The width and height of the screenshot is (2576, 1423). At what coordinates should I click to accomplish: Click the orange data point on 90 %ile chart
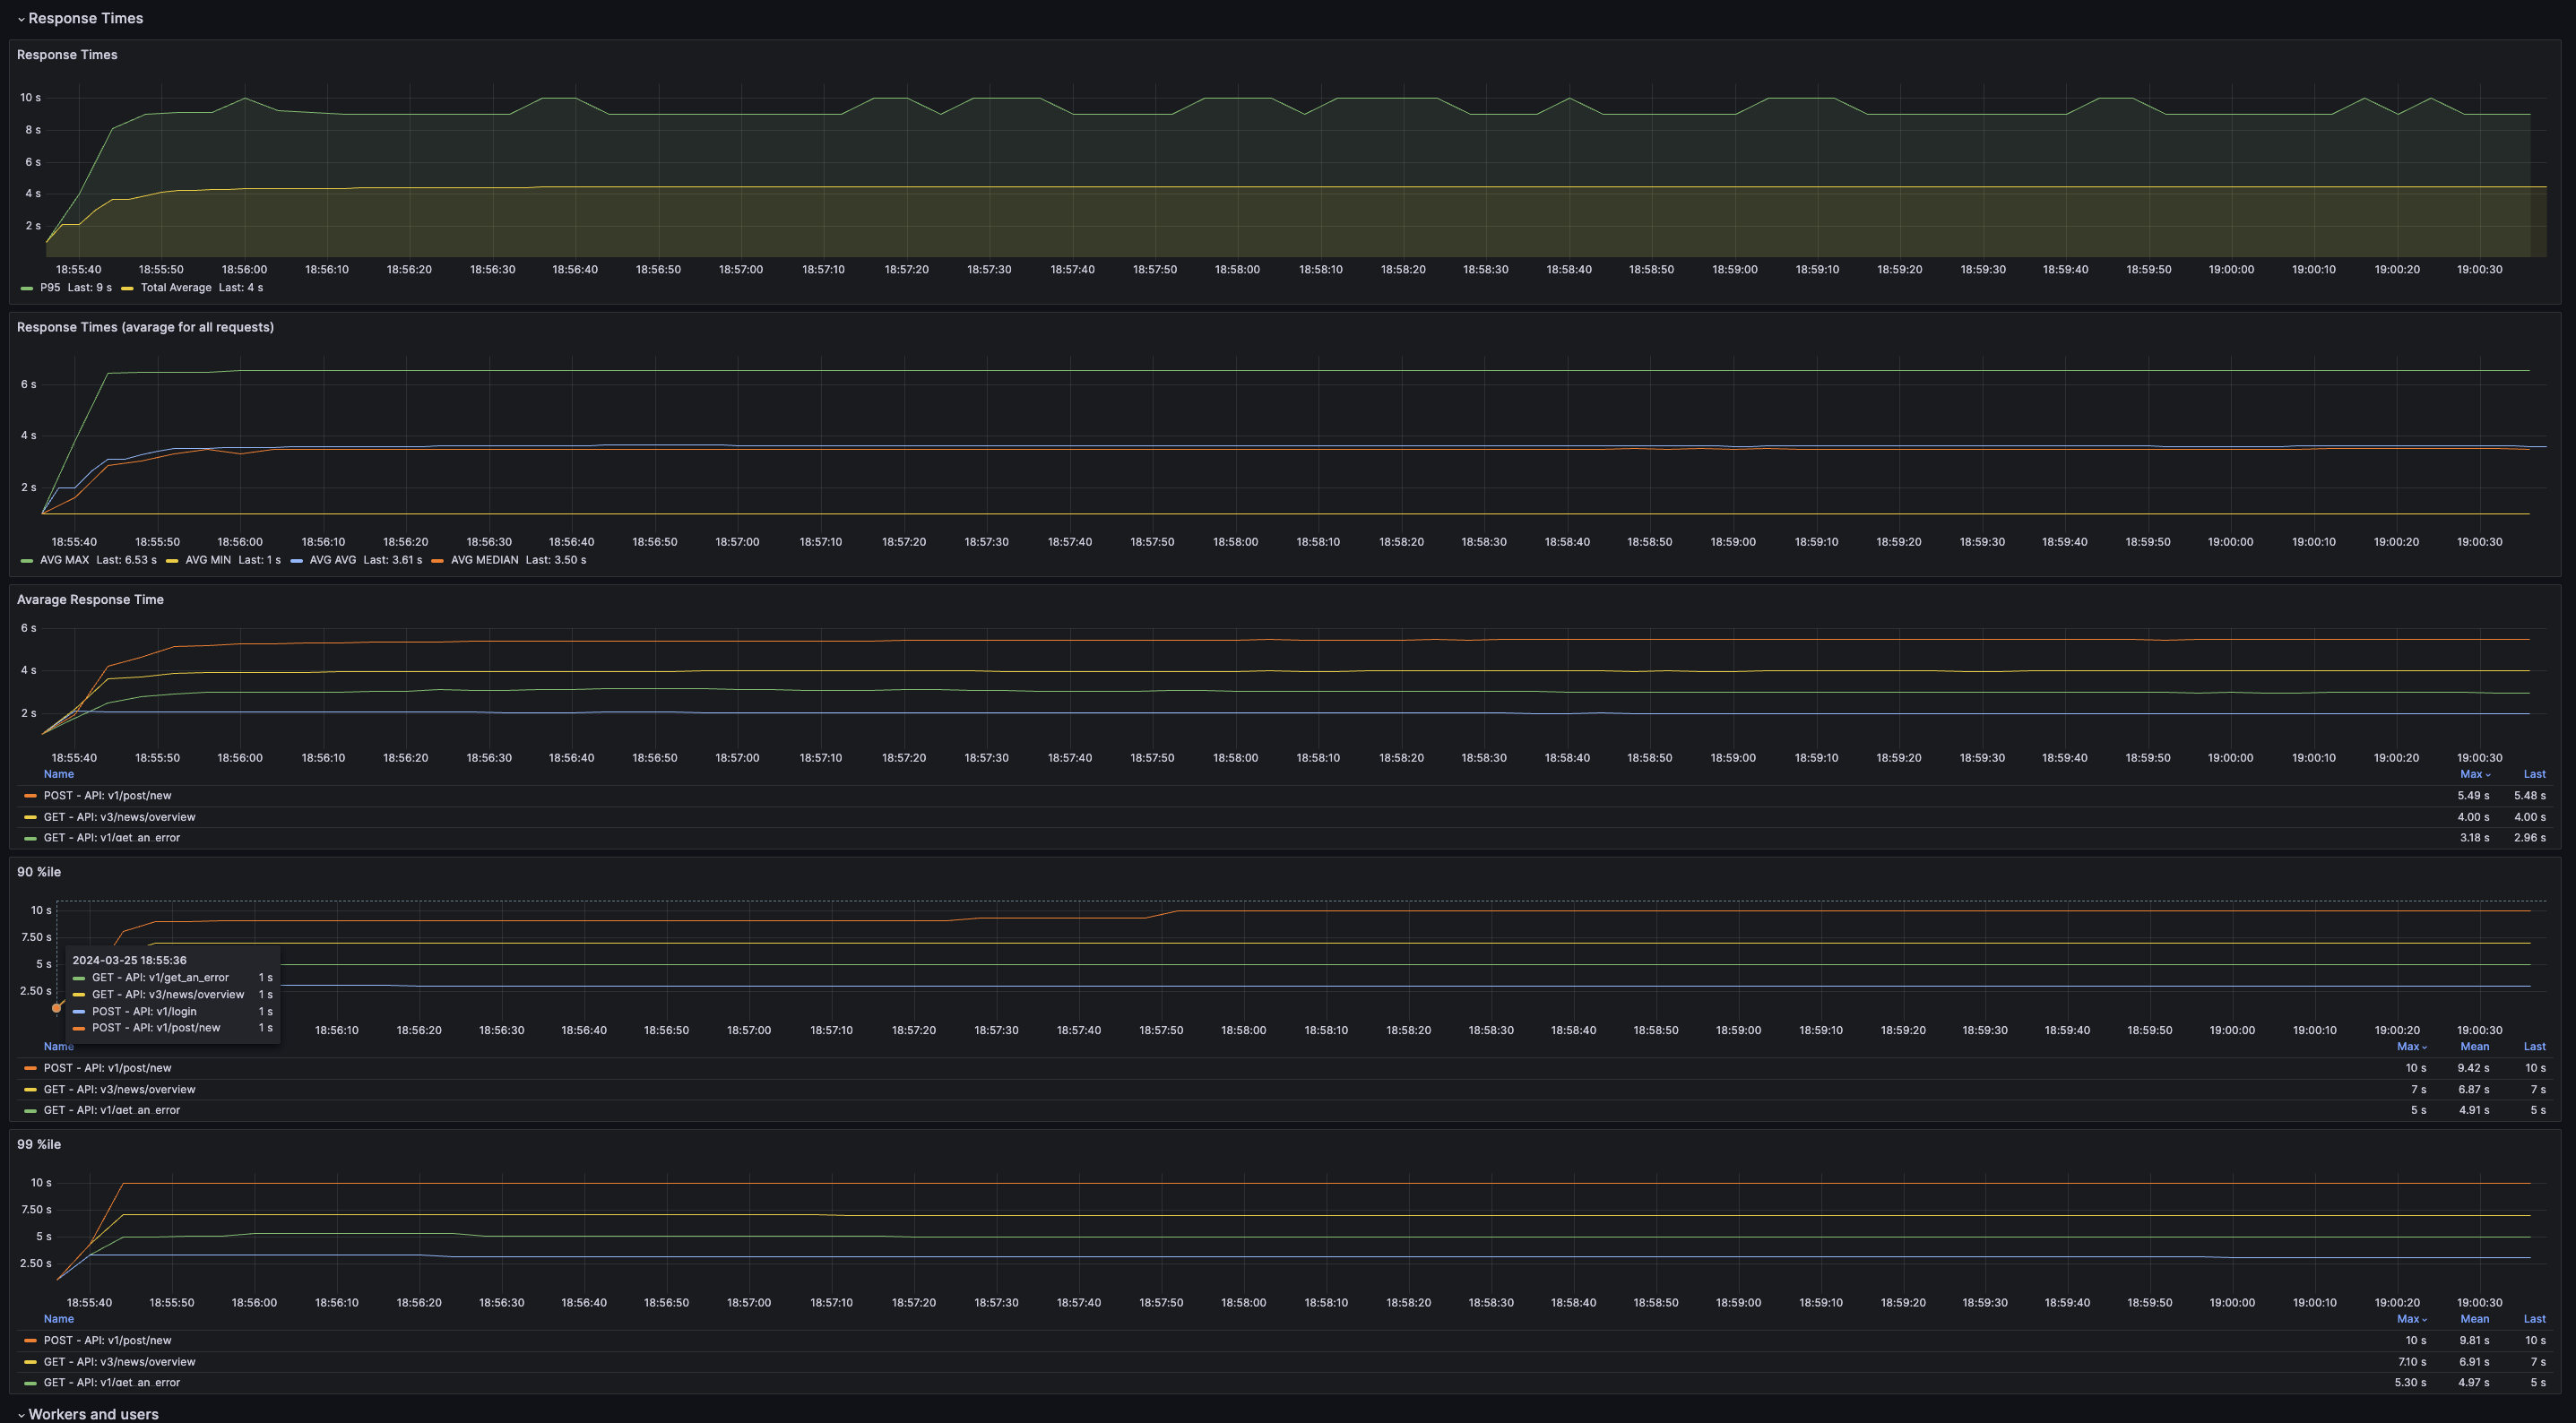pyautogui.click(x=57, y=1008)
